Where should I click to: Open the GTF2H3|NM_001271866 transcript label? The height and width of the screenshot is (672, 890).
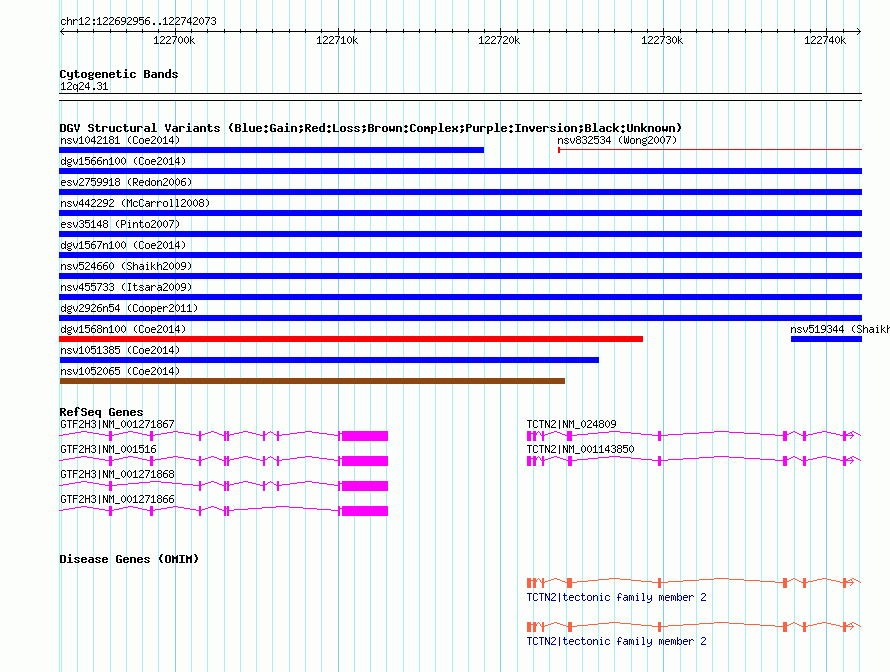click(117, 499)
